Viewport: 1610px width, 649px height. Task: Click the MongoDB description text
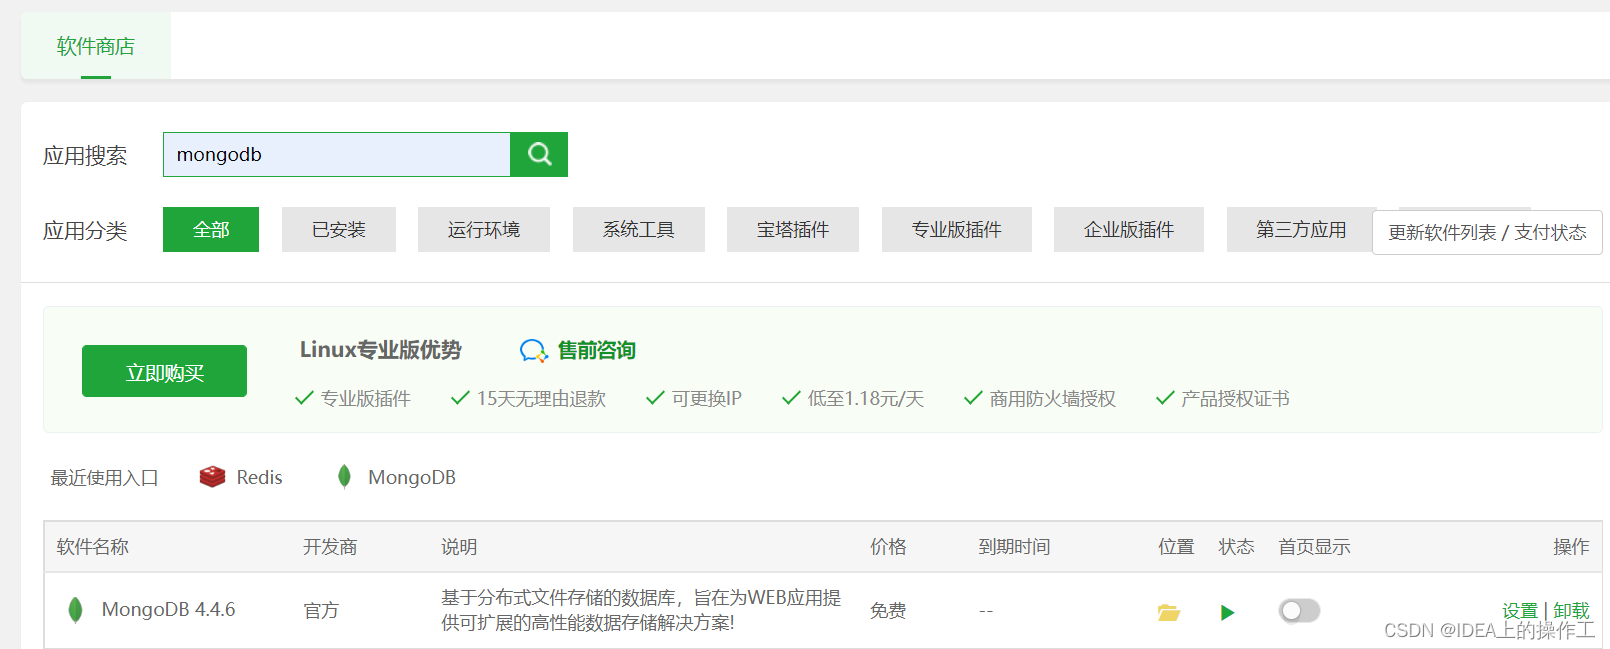coord(641,610)
